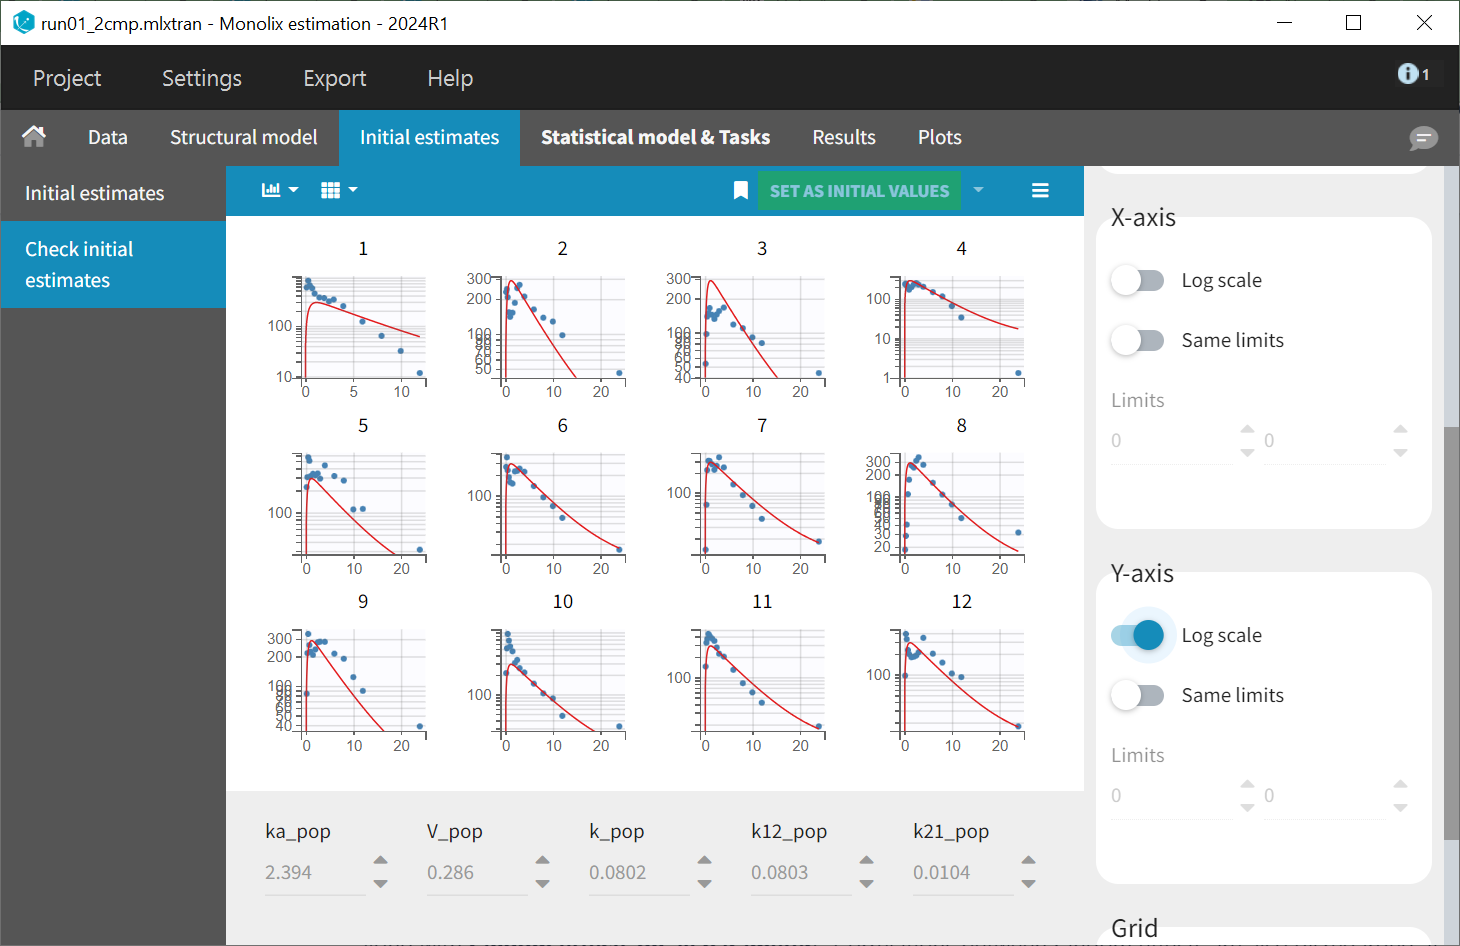
Task: Select Initial estimates in left sidebar
Action: pyautogui.click(x=94, y=194)
